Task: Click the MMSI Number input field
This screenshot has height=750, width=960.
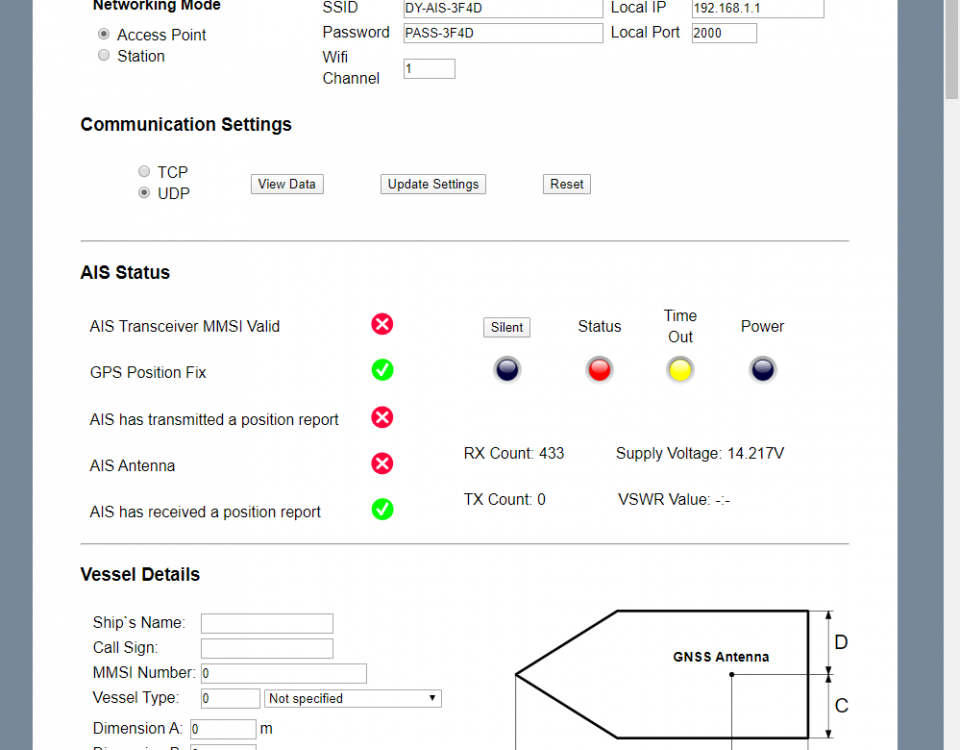Action: 283,673
